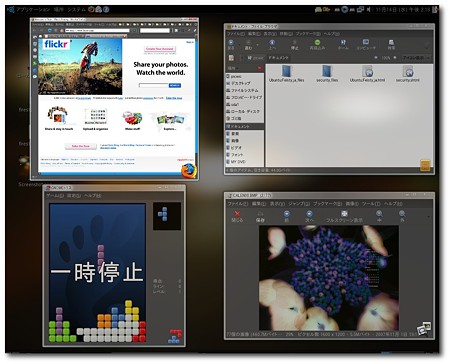Go to Home folder in file browser toolbar

pos(343,44)
